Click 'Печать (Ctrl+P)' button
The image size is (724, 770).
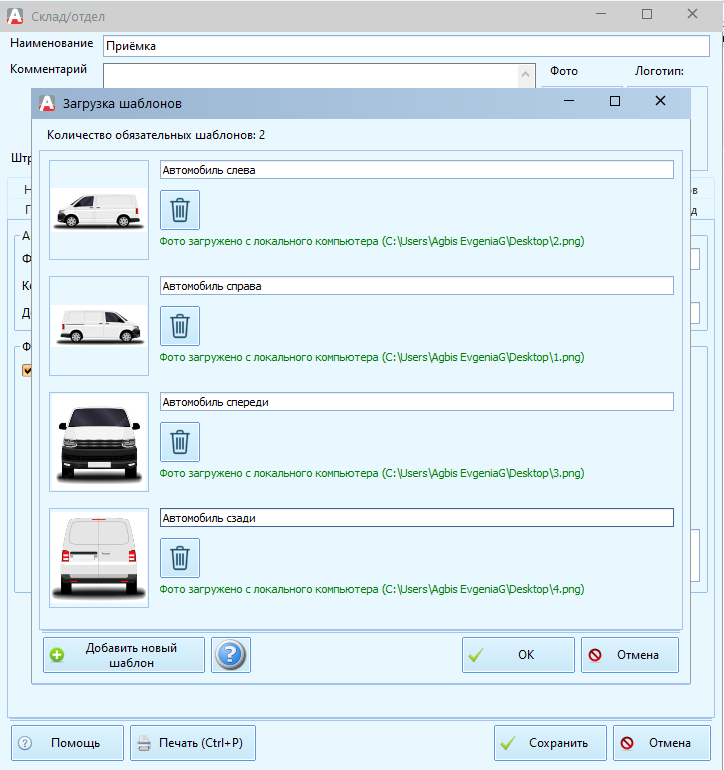point(193,743)
